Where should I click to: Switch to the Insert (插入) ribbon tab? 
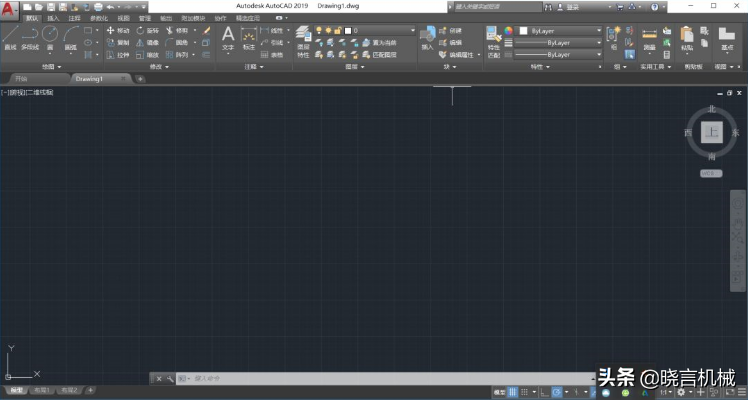(x=53, y=18)
